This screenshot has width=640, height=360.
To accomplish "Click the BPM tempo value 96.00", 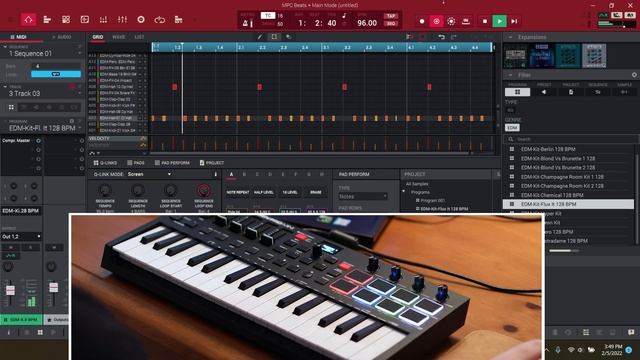I will 367,23.
